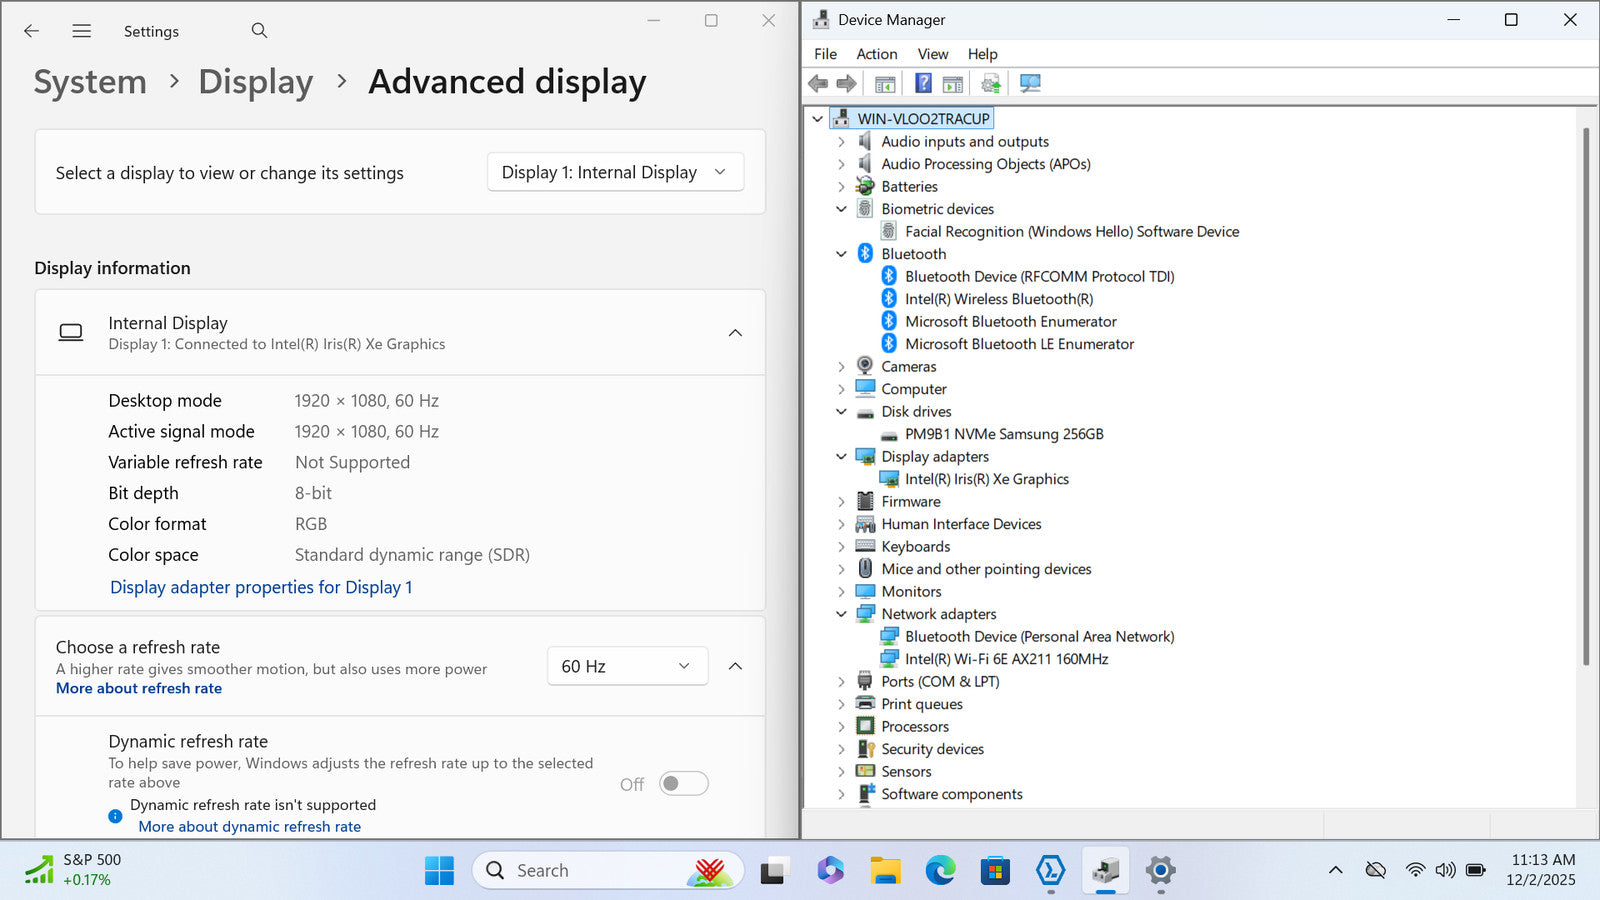
Task: Open the Action menu
Action: pyautogui.click(x=876, y=54)
